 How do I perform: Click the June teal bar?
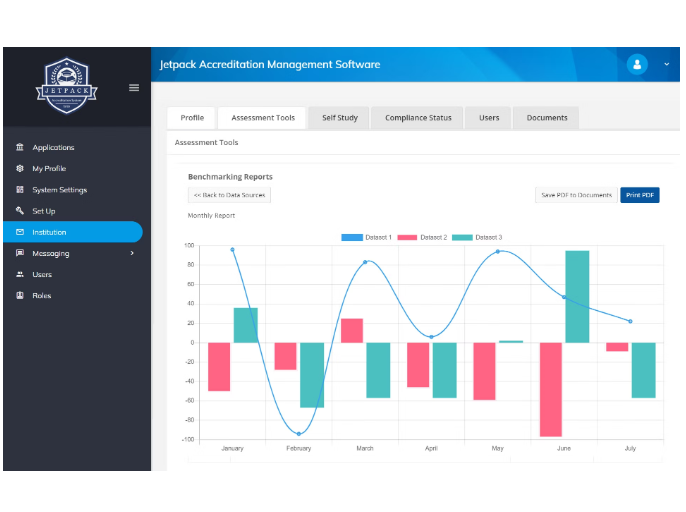click(x=577, y=297)
